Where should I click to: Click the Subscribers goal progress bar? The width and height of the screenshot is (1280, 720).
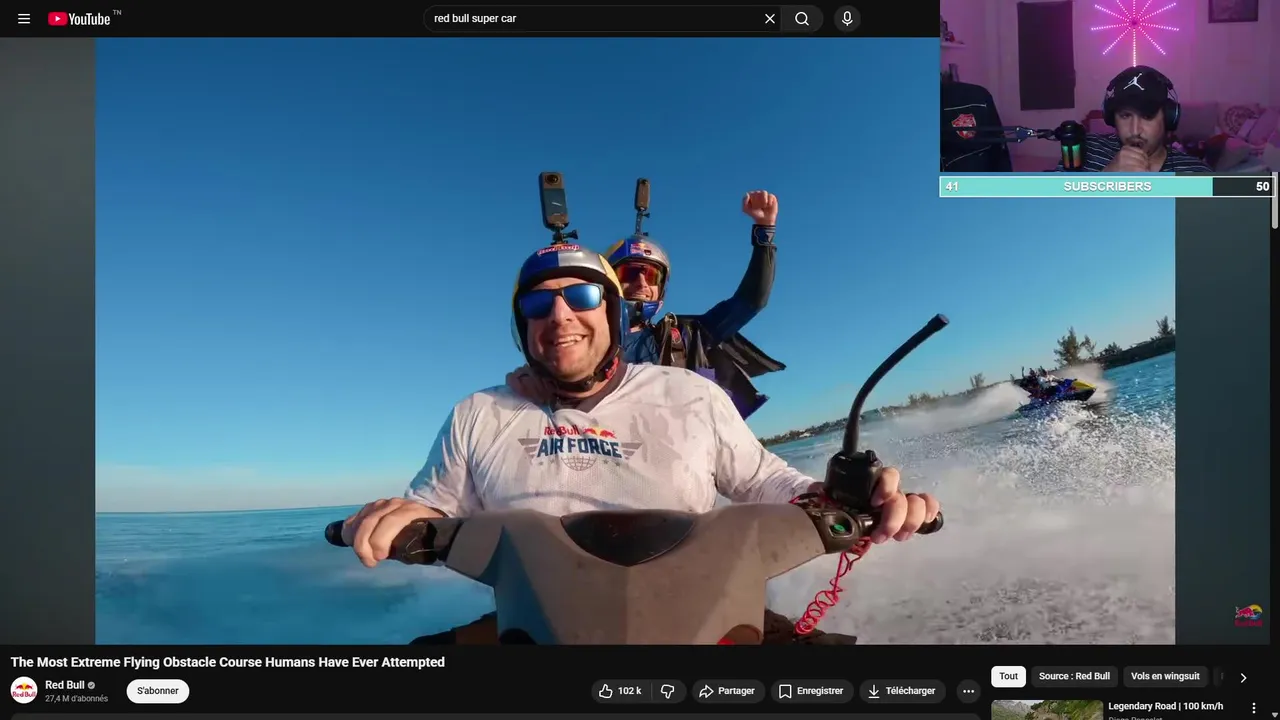[1106, 186]
